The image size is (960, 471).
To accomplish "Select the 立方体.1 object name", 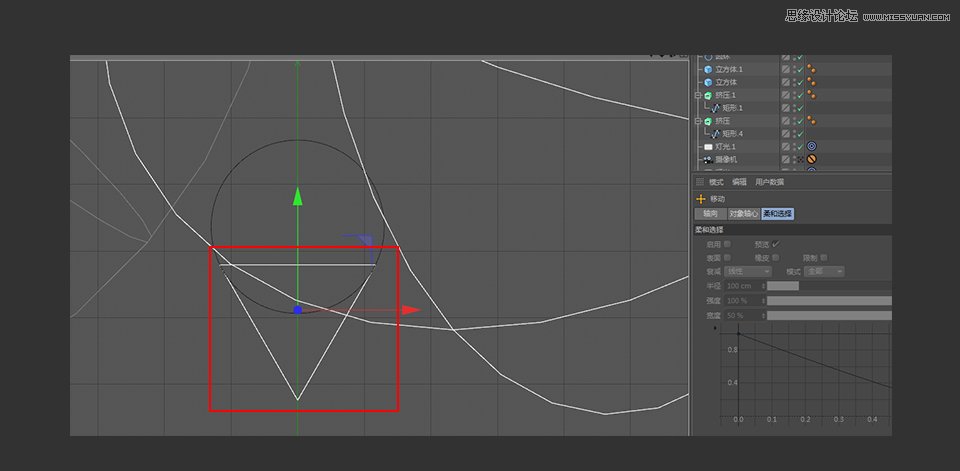I will point(729,69).
